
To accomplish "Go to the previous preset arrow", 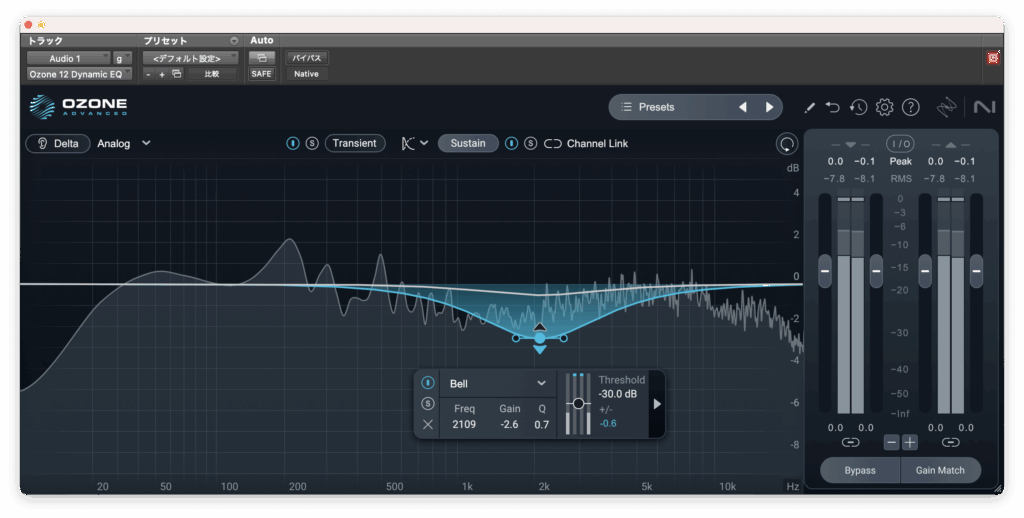I will [743, 107].
